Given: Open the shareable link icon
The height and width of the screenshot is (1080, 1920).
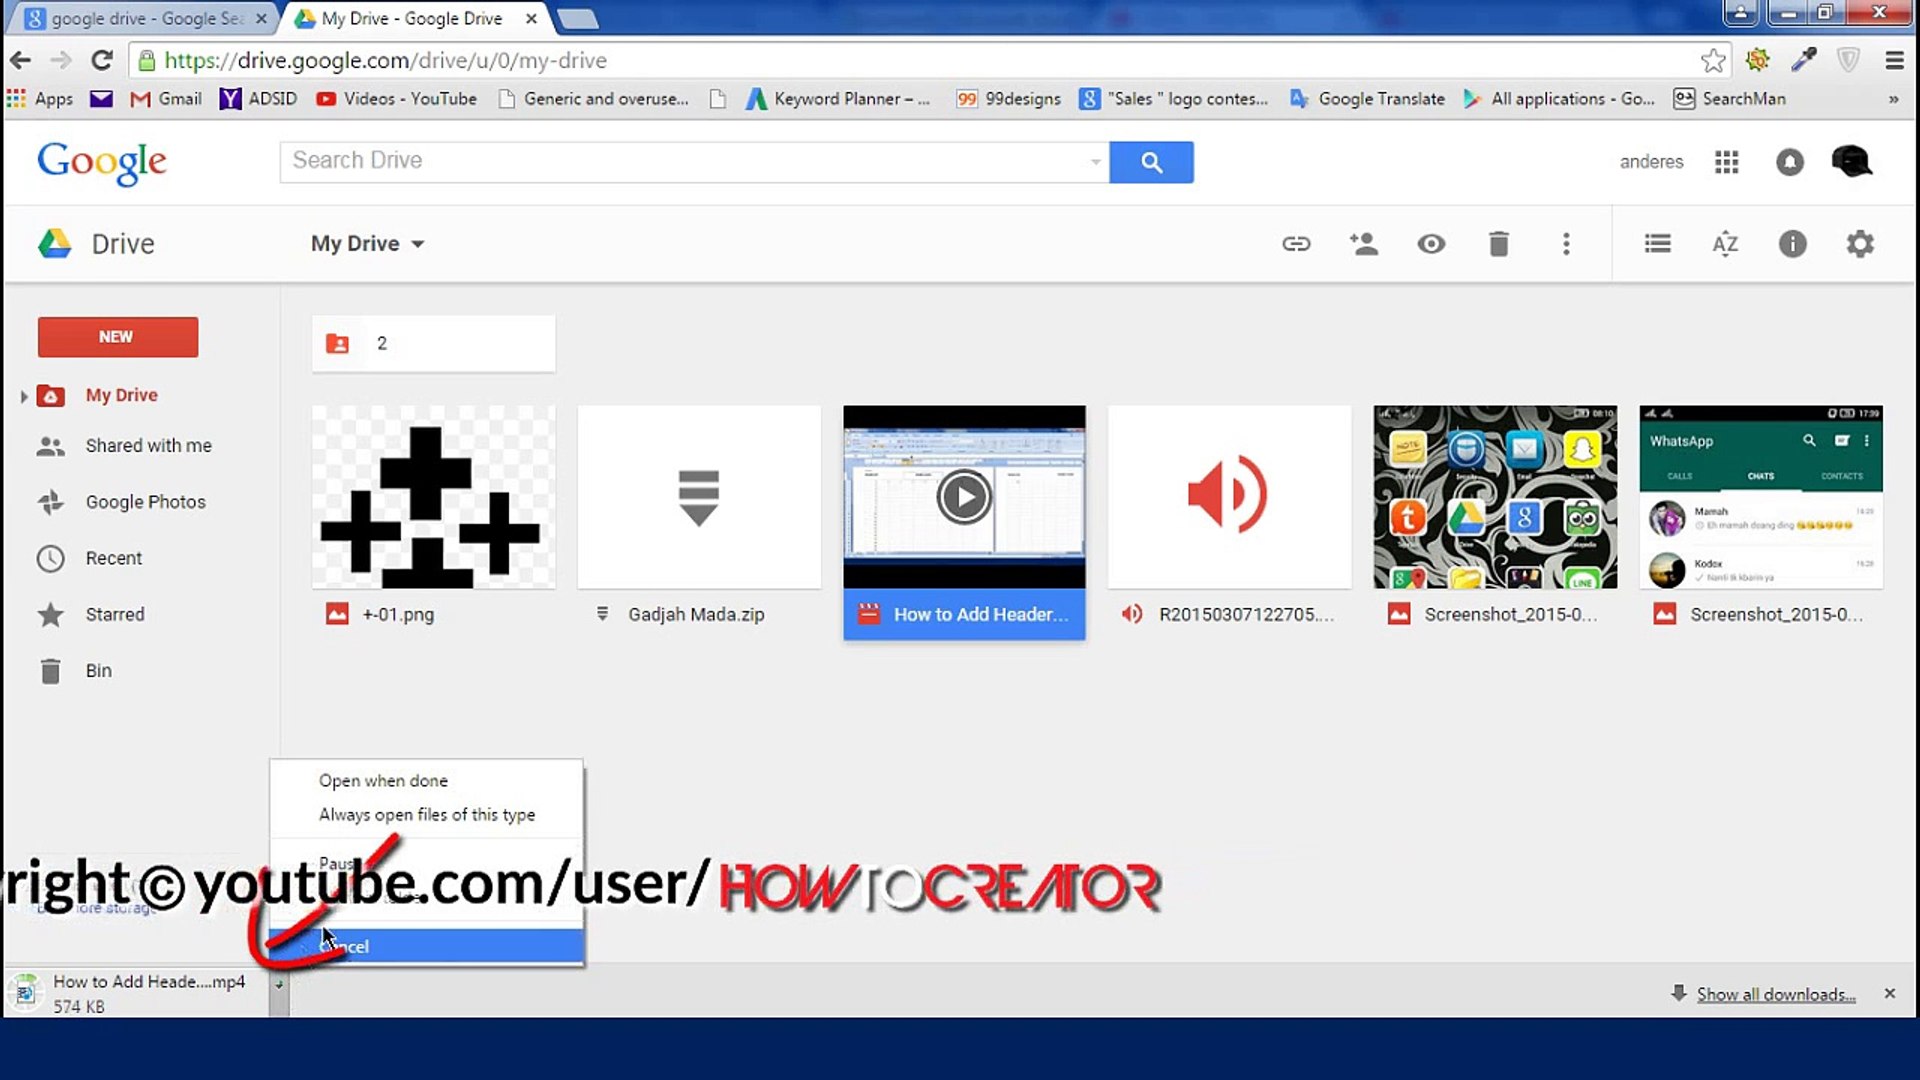Looking at the screenshot, I should [x=1296, y=243].
